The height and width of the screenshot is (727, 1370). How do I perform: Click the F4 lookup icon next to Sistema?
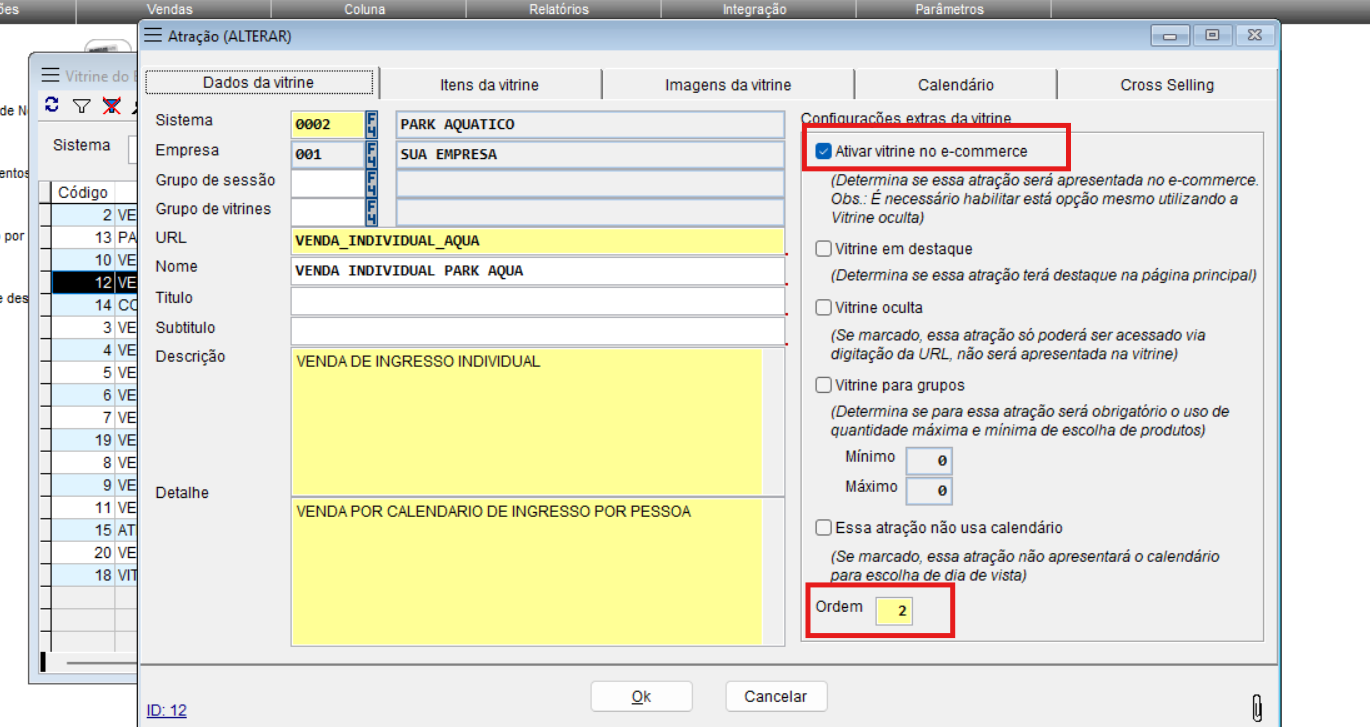(x=372, y=124)
